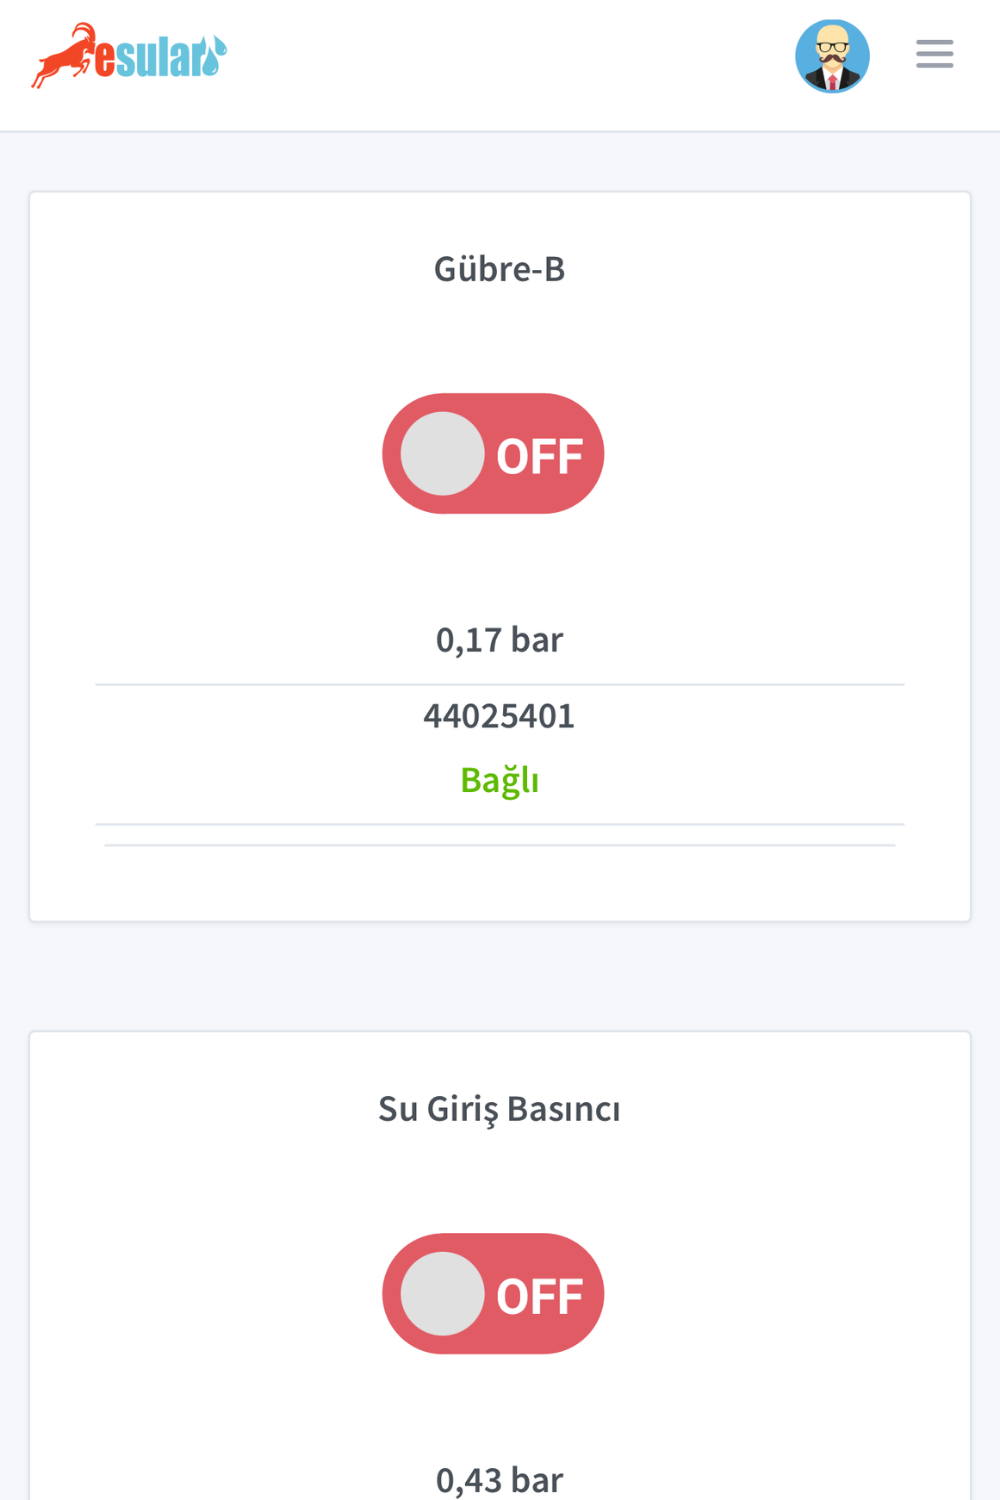Select the Gübre-B card title
This screenshot has width=1000, height=1500.
point(499,269)
